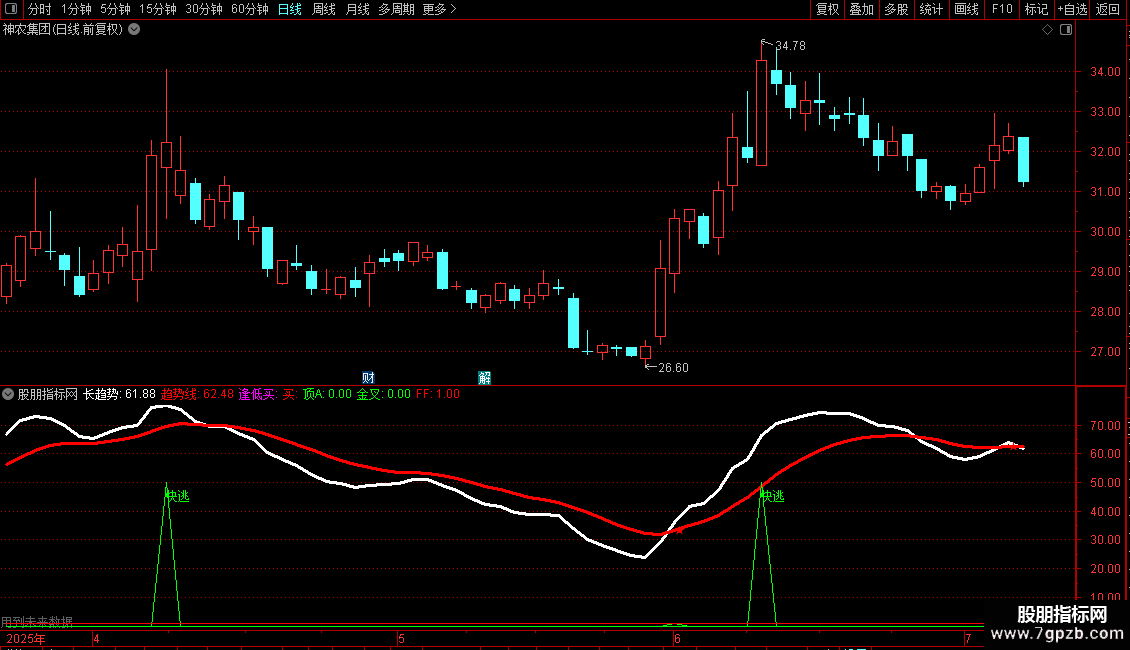The width and height of the screenshot is (1130, 650).
Task: Click the 统计 statistics button
Action: tap(931, 9)
